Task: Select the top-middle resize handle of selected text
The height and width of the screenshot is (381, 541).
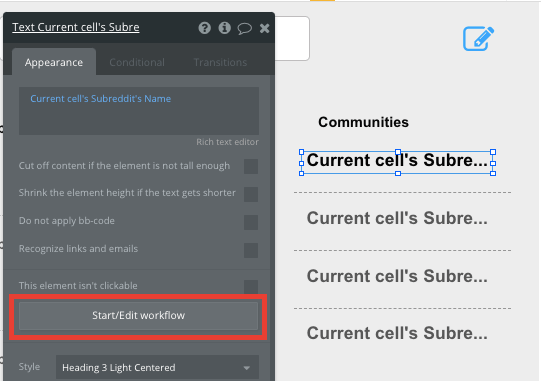Action: (x=398, y=152)
